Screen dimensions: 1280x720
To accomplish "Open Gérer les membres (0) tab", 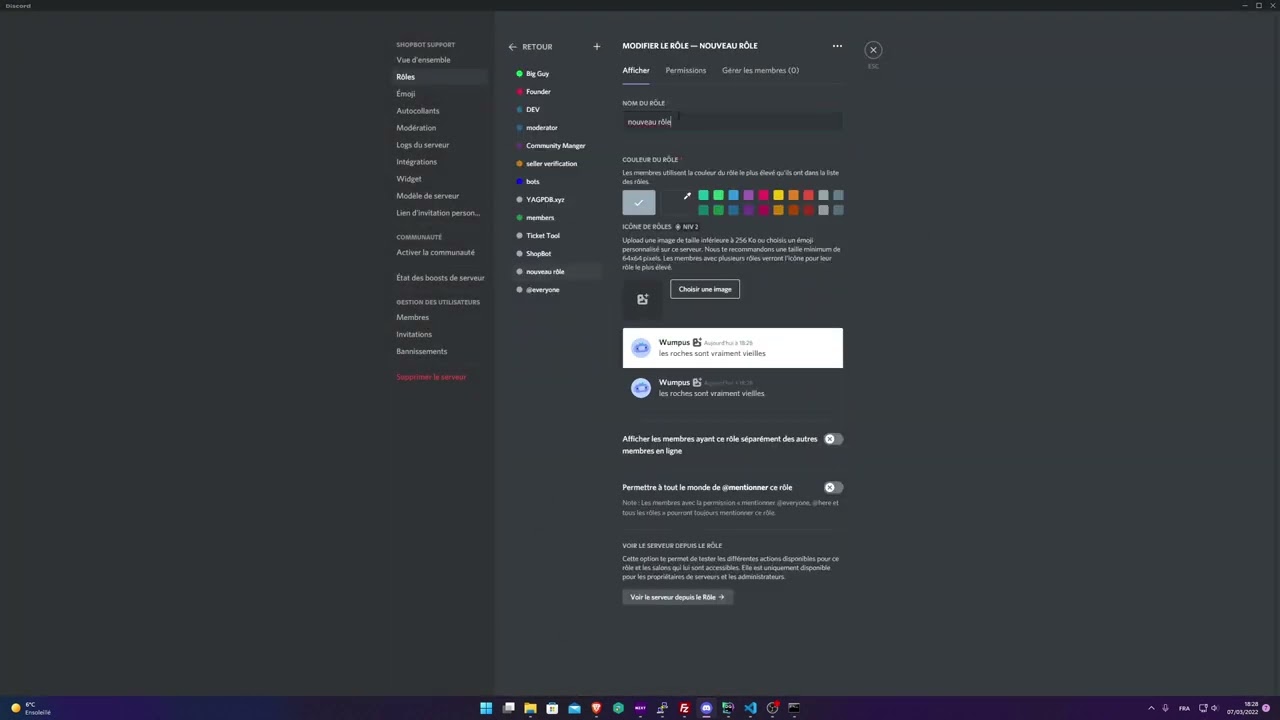I will click(760, 70).
